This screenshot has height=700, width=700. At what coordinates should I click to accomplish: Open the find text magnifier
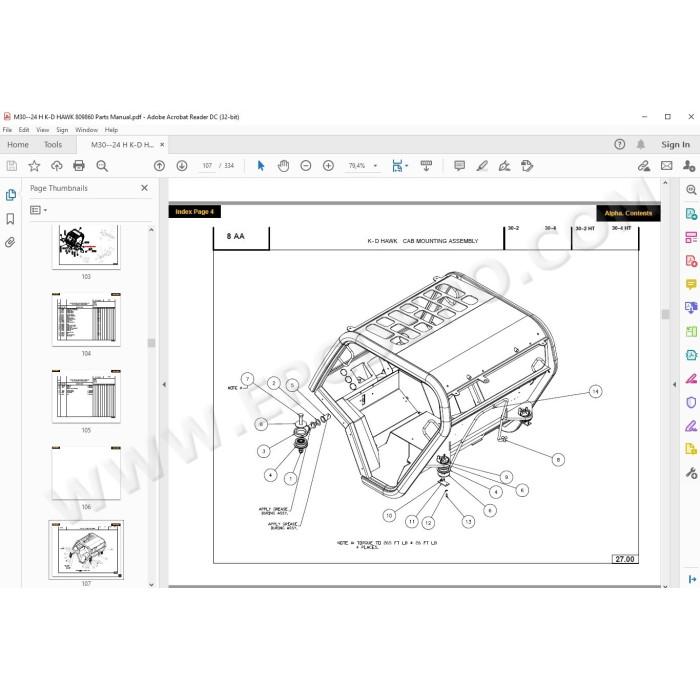tap(102, 166)
